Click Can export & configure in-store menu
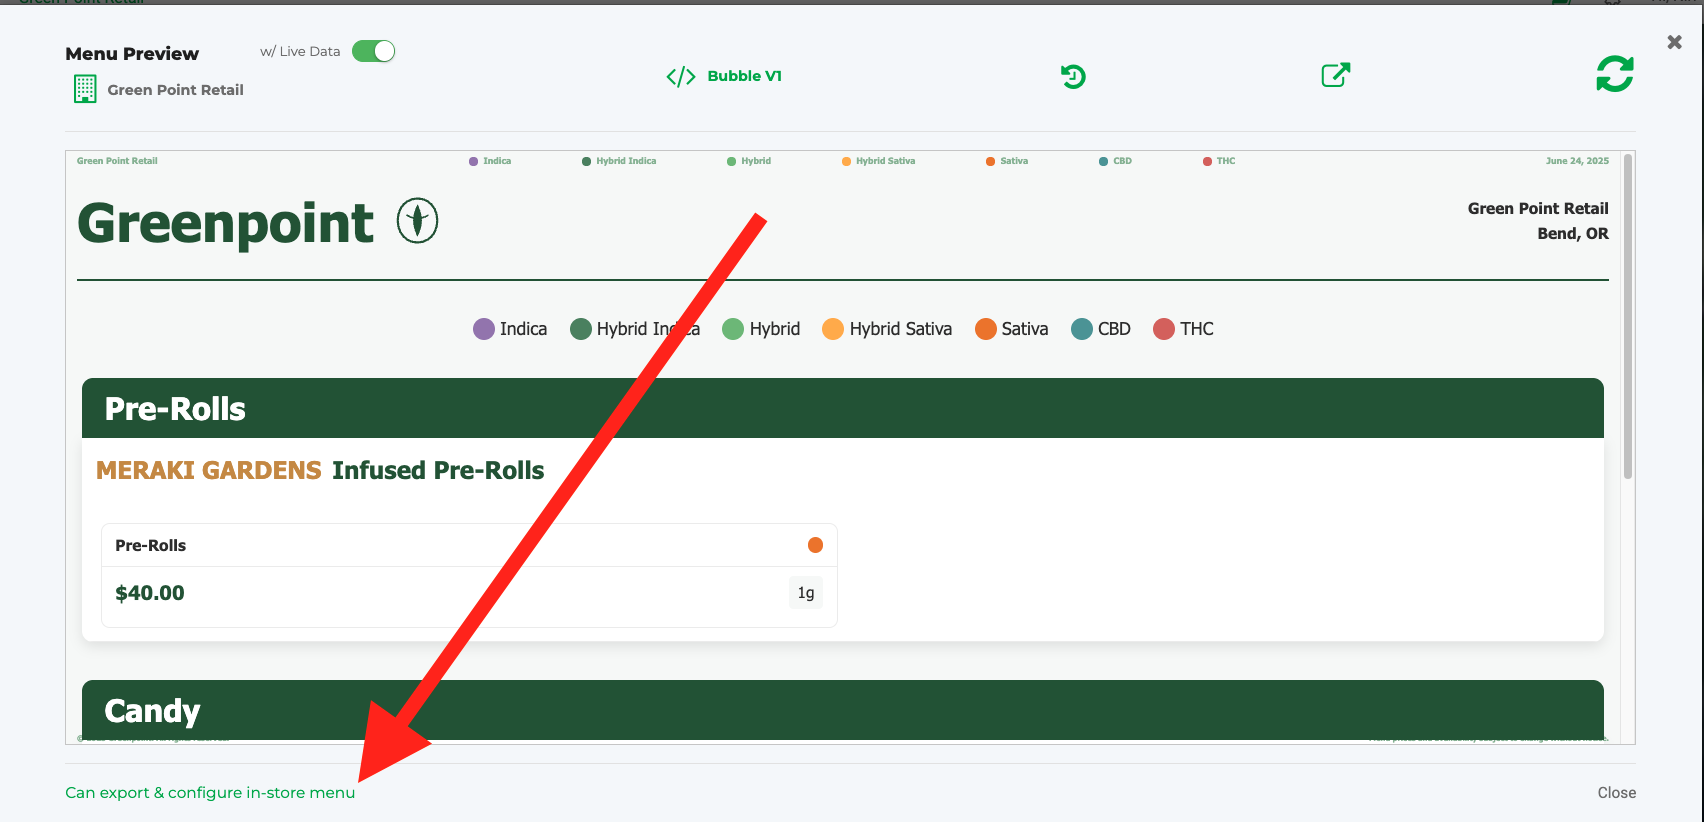The image size is (1704, 822). click(210, 792)
